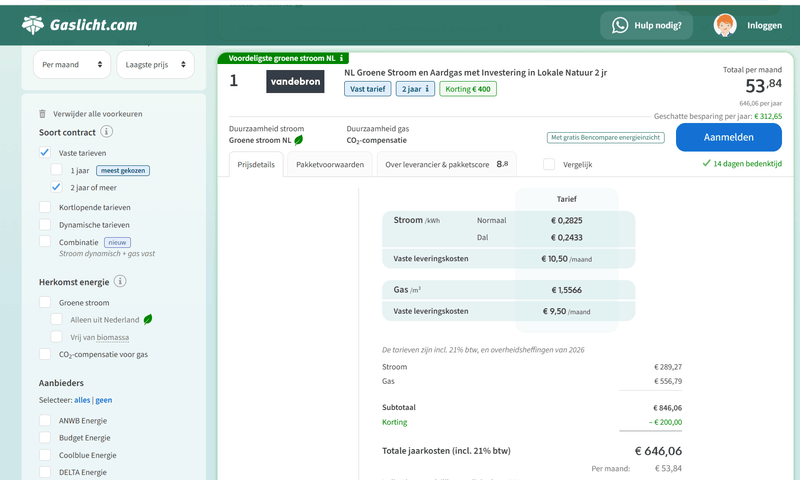Click the Inloggen link
800x480 pixels.
[x=764, y=25]
